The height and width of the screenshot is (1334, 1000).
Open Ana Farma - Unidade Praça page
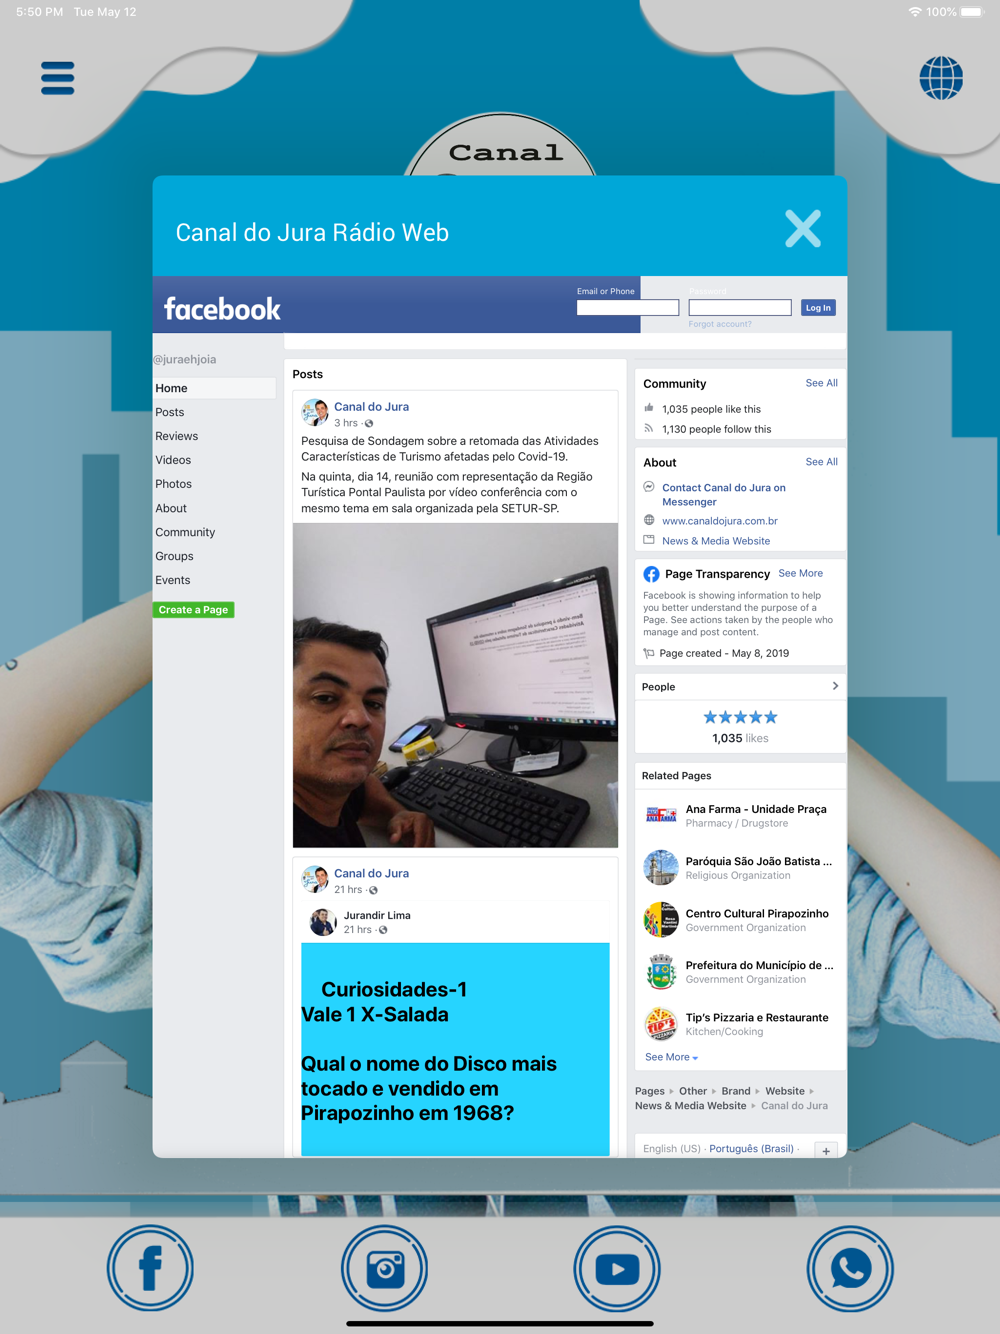[x=756, y=809]
